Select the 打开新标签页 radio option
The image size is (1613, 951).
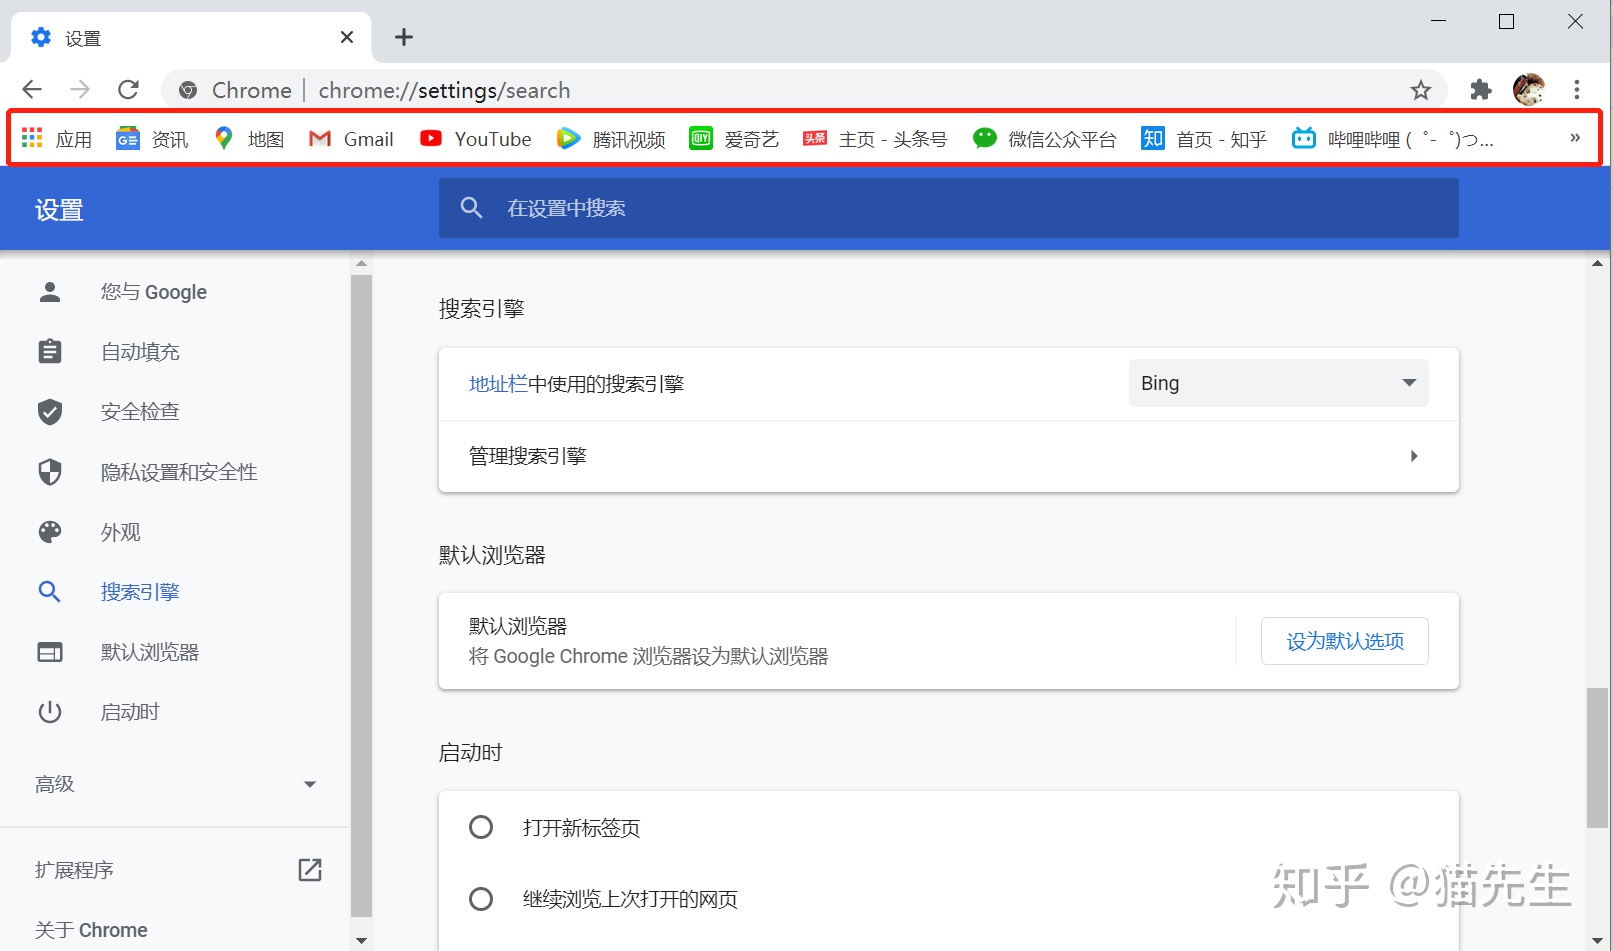[481, 827]
